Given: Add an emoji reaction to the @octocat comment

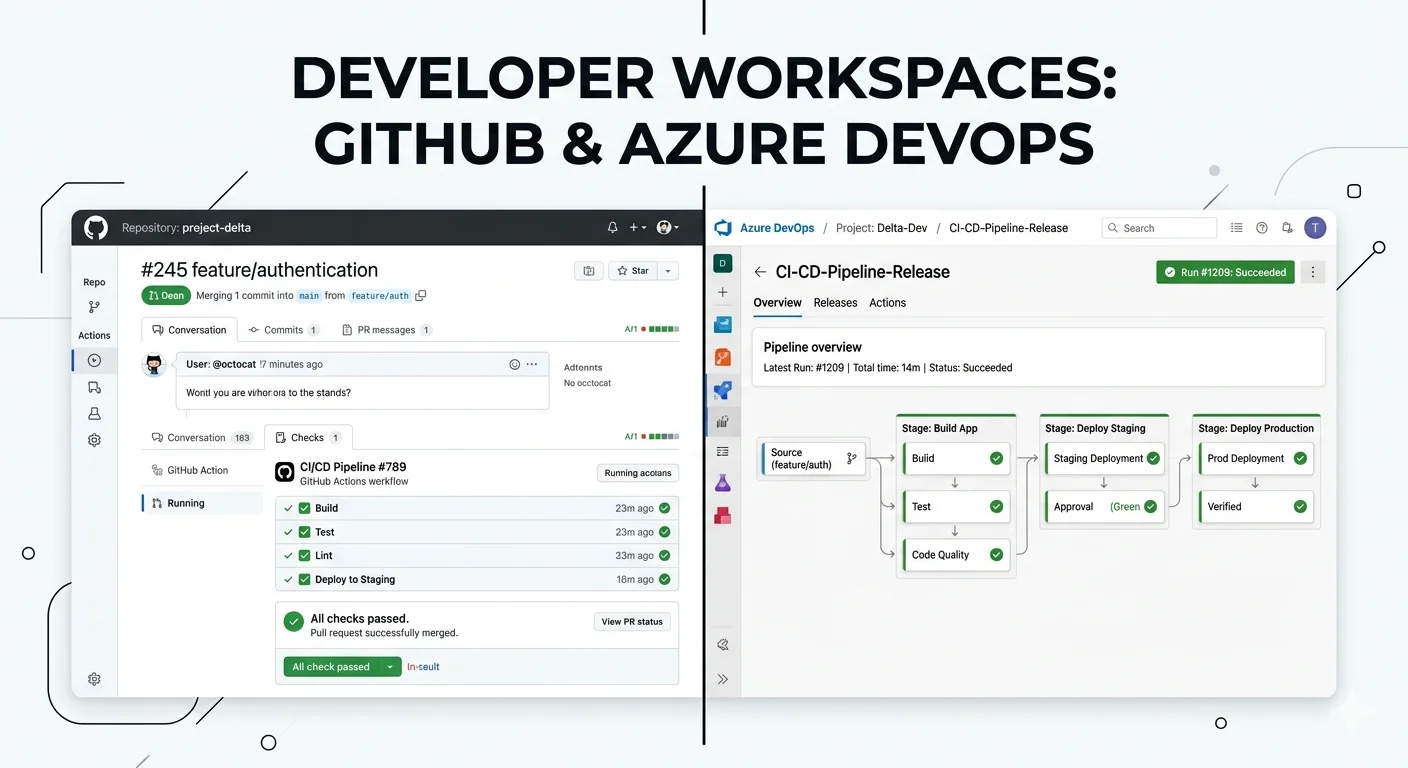Looking at the screenshot, I should coord(515,364).
